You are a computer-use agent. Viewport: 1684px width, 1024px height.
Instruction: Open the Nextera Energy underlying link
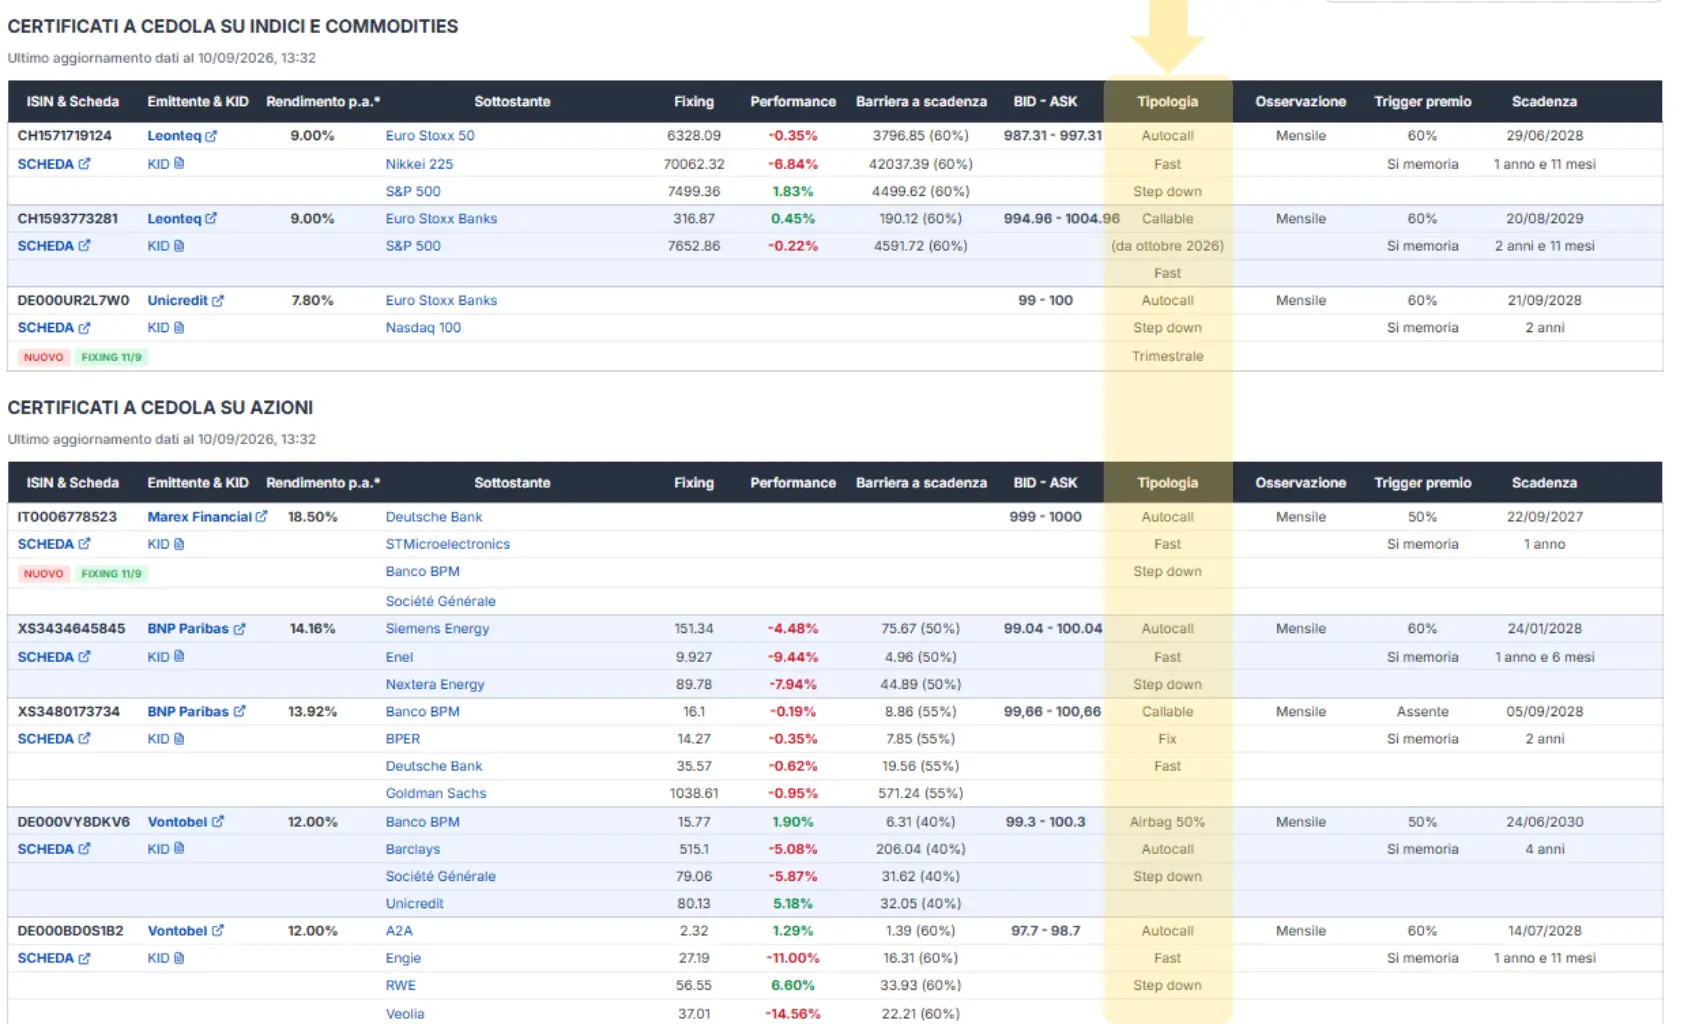point(435,685)
